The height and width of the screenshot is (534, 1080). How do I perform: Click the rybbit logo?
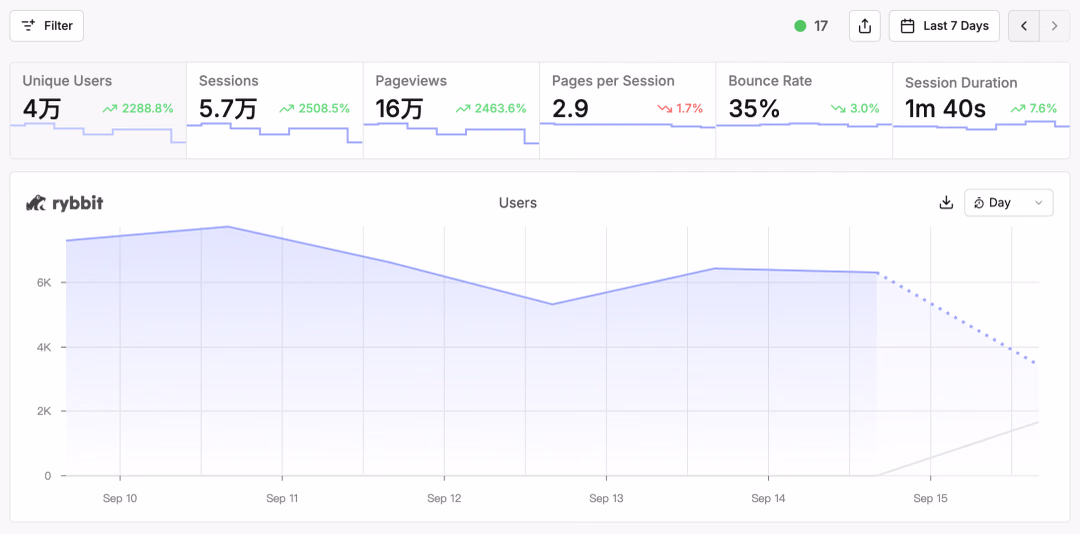coord(65,203)
